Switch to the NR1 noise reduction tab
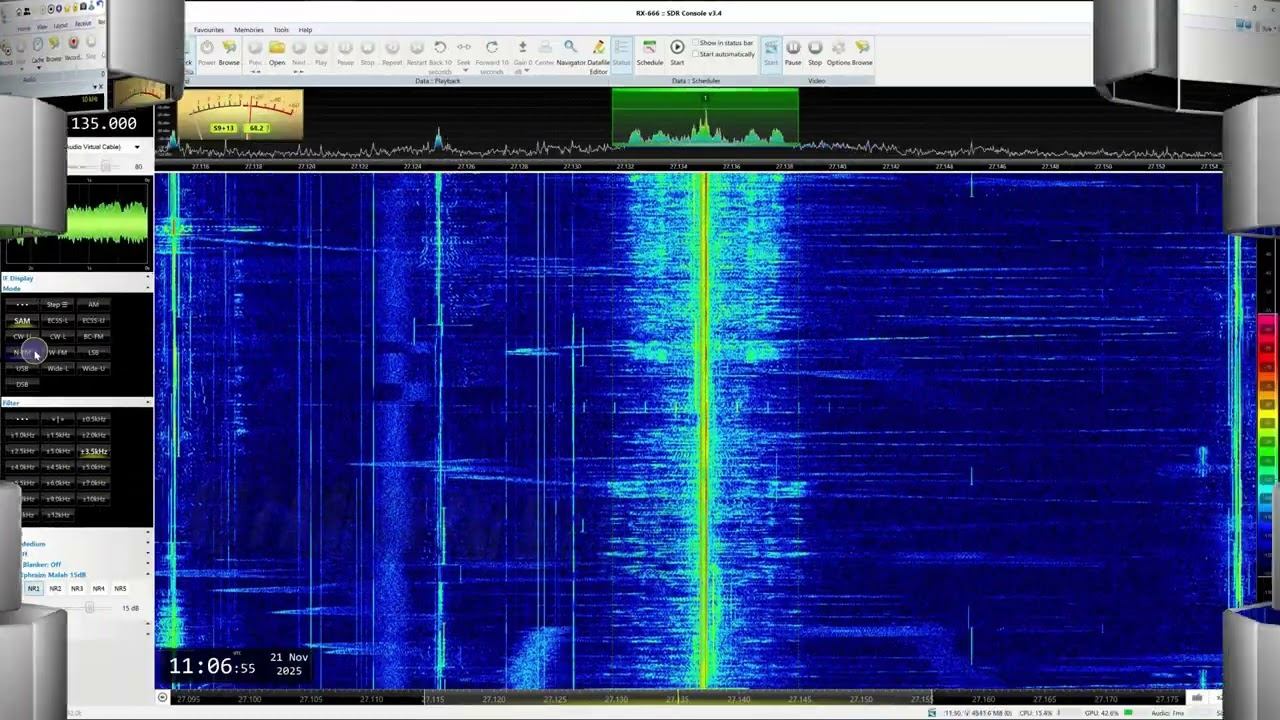Screen dimensions: 1280x720 point(33,589)
